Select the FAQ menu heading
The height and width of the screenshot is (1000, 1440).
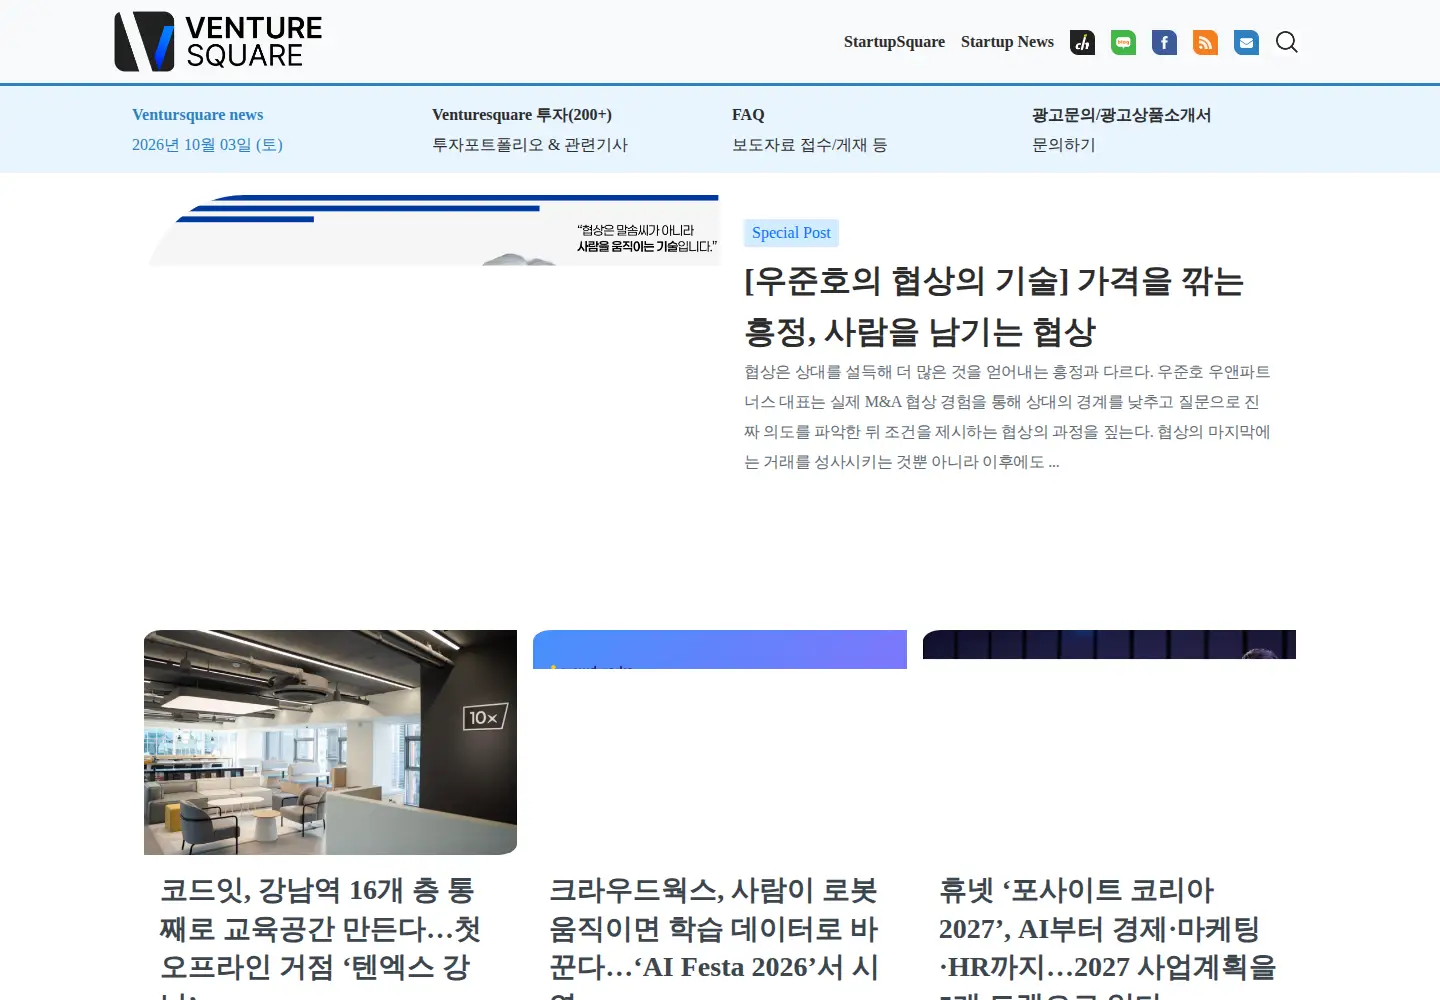click(748, 115)
